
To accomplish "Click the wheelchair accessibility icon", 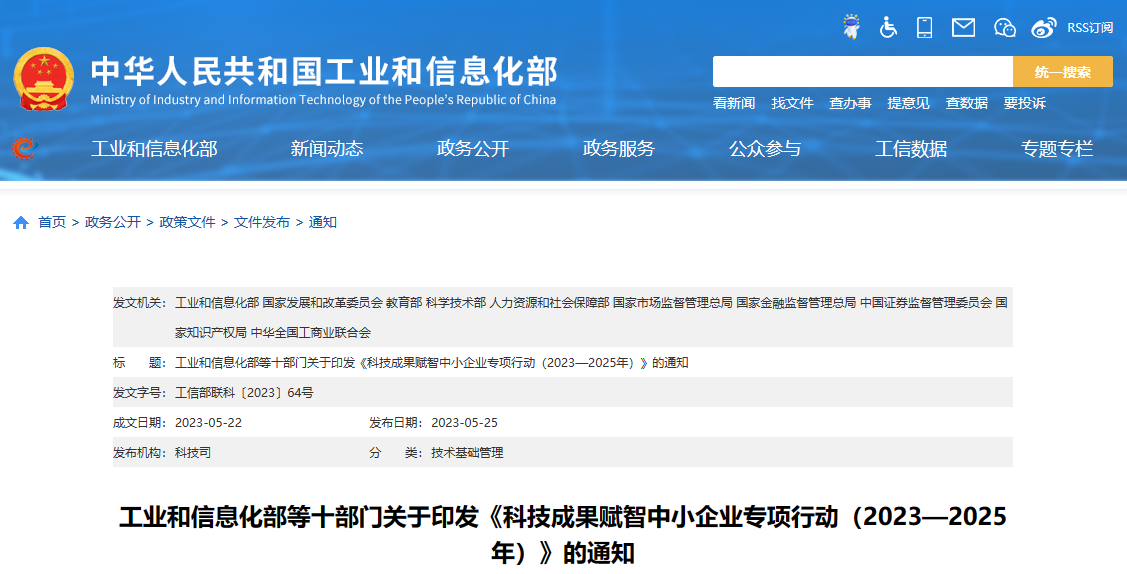I will coord(888,27).
